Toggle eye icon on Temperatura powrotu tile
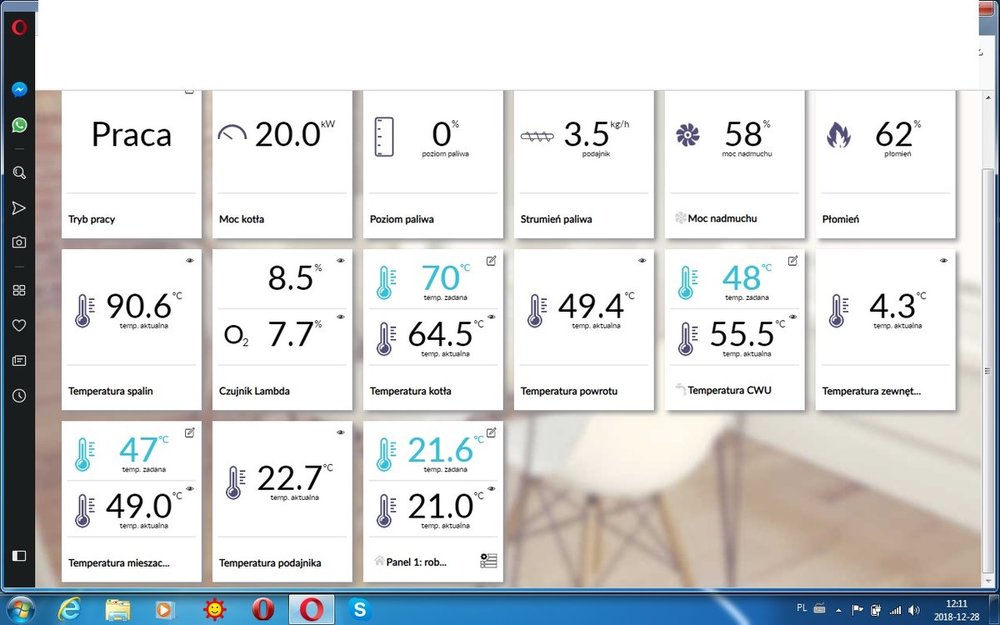This screenshot has height=625, width=1000. [x=641, y=260]
